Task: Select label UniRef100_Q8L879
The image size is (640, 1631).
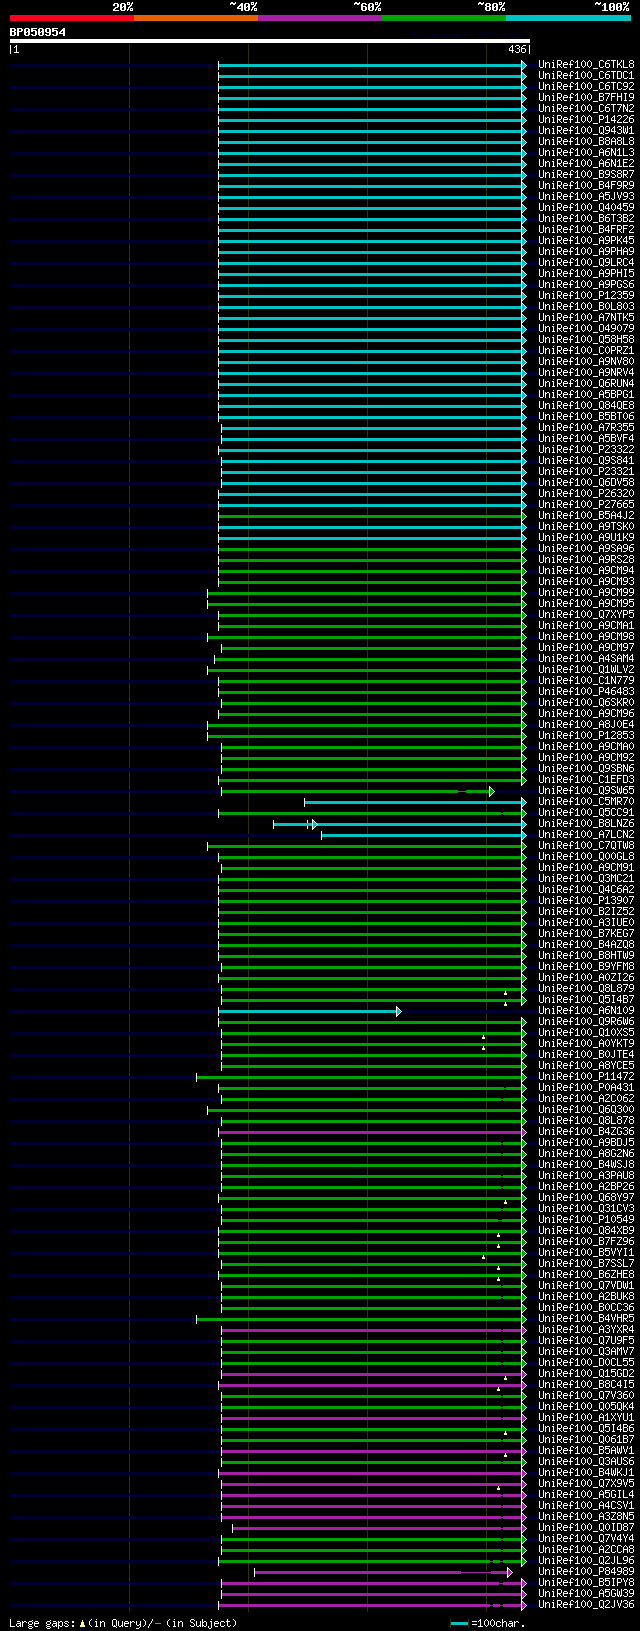Action: 586,989
